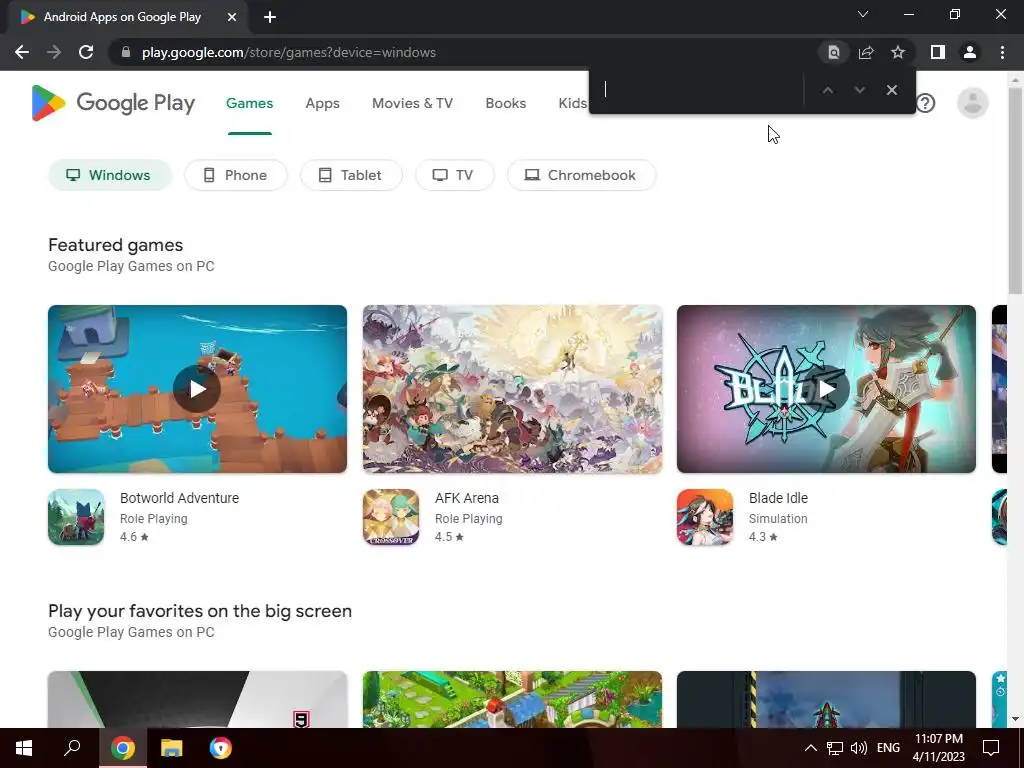Click the AFK Arena app icon
The width and height of the screenshot is (1024, 768).
pos(391,517)
